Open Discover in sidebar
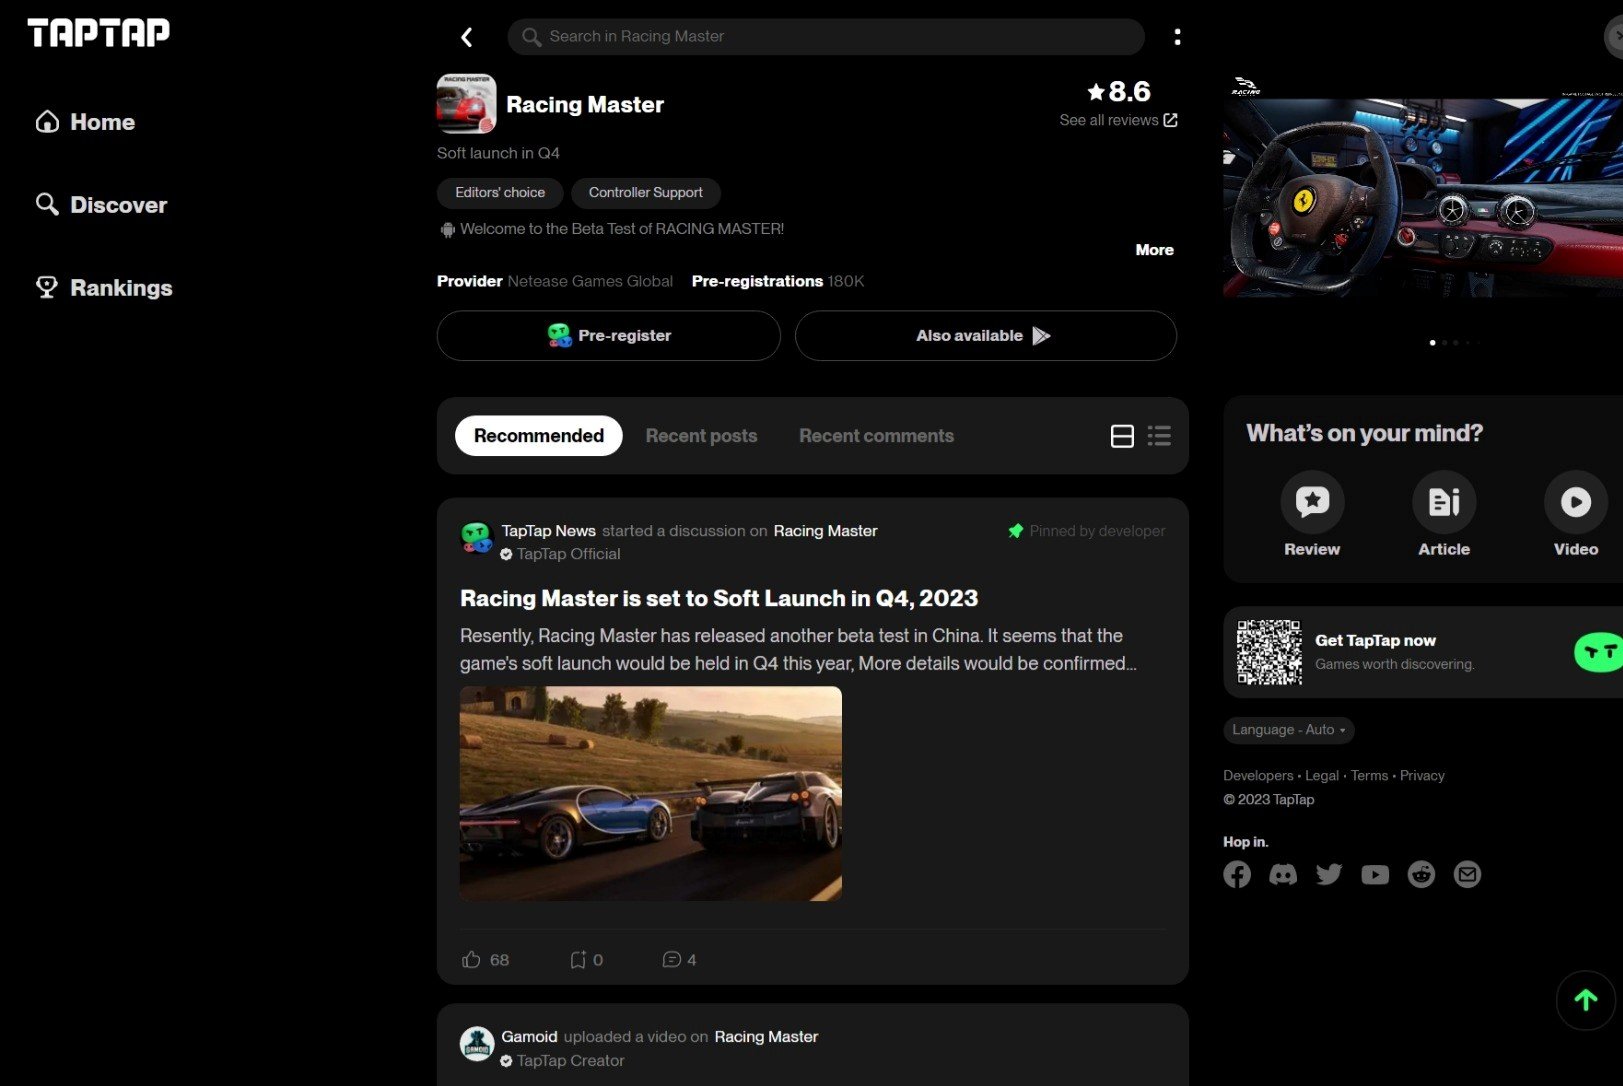 [101, 205]
